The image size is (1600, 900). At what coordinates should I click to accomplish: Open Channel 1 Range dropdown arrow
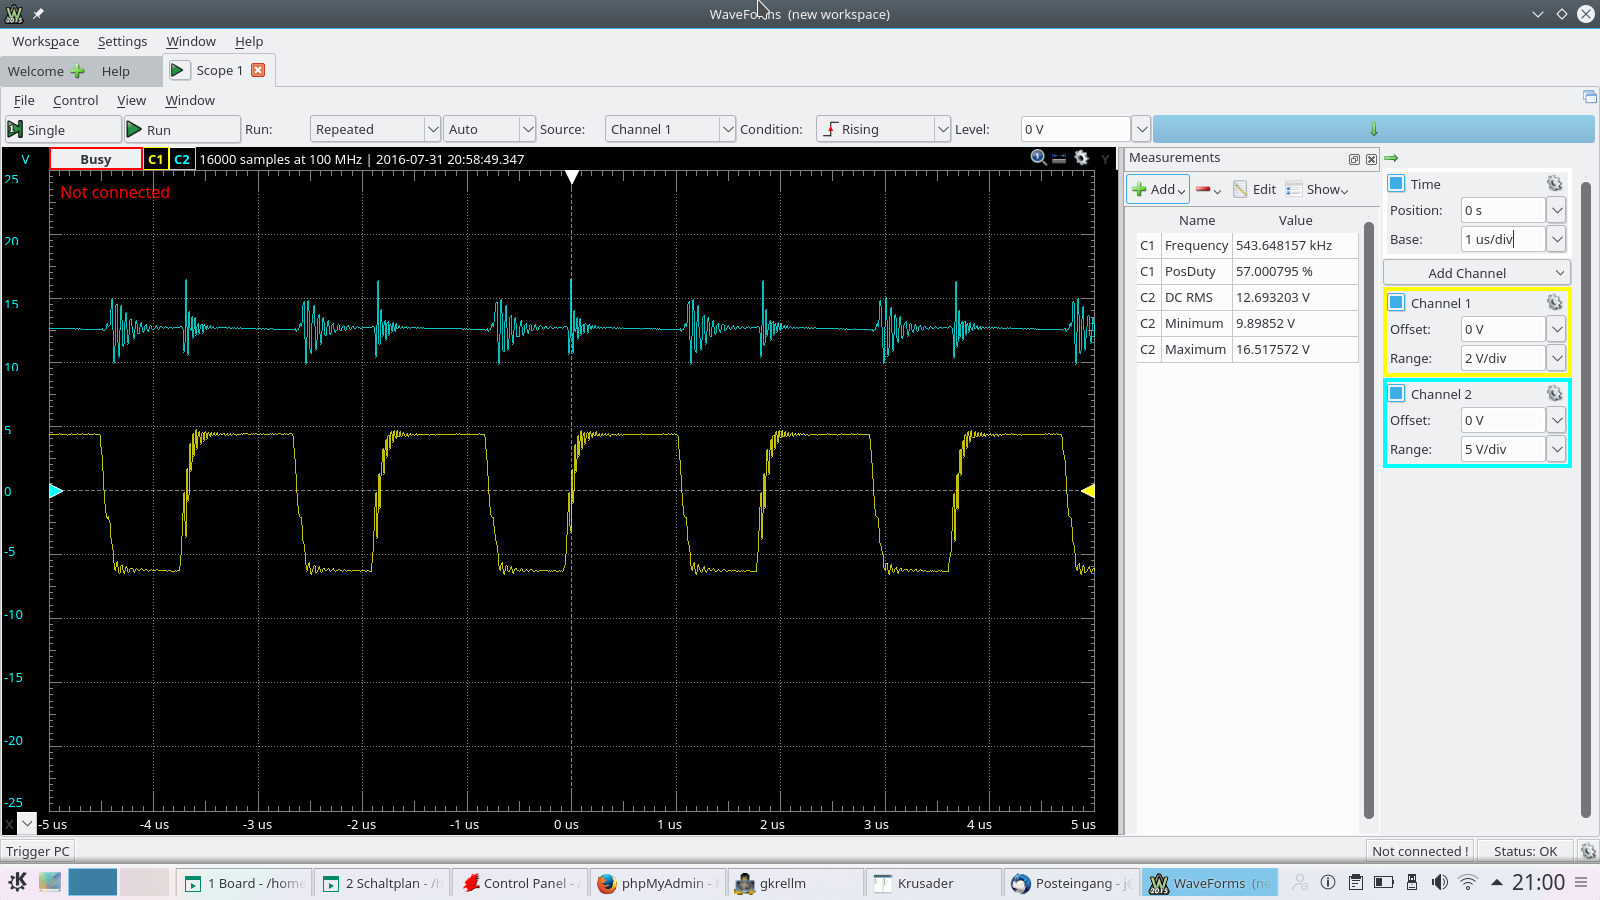point(1557,358)
